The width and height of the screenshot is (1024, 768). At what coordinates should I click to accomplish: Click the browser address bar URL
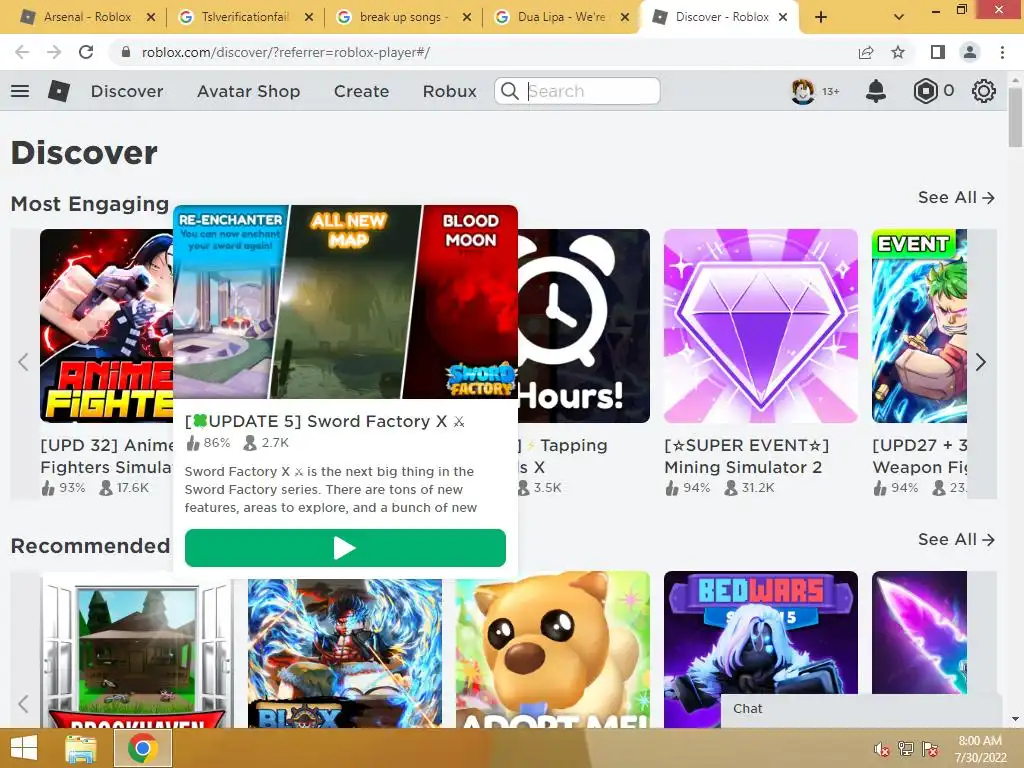285,52
